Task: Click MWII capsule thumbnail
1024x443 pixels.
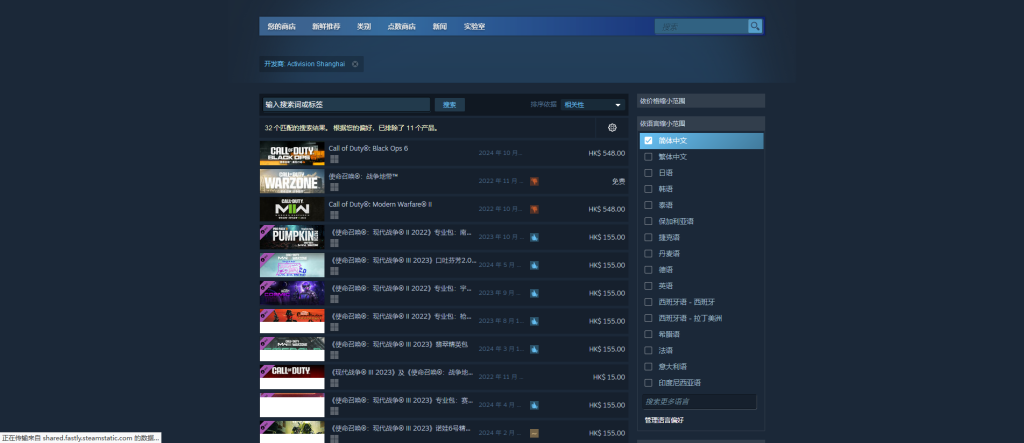Action: [292, 209]
